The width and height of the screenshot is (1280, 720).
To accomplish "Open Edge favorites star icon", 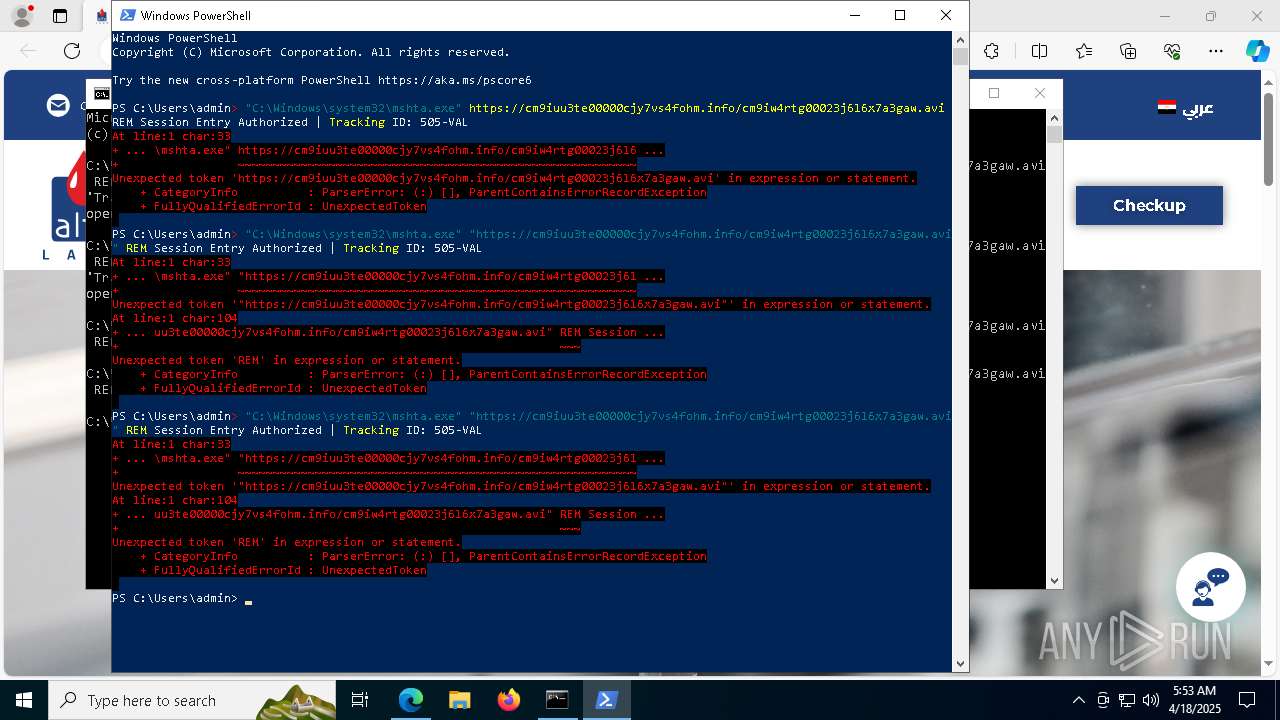I will (1084, 51).
